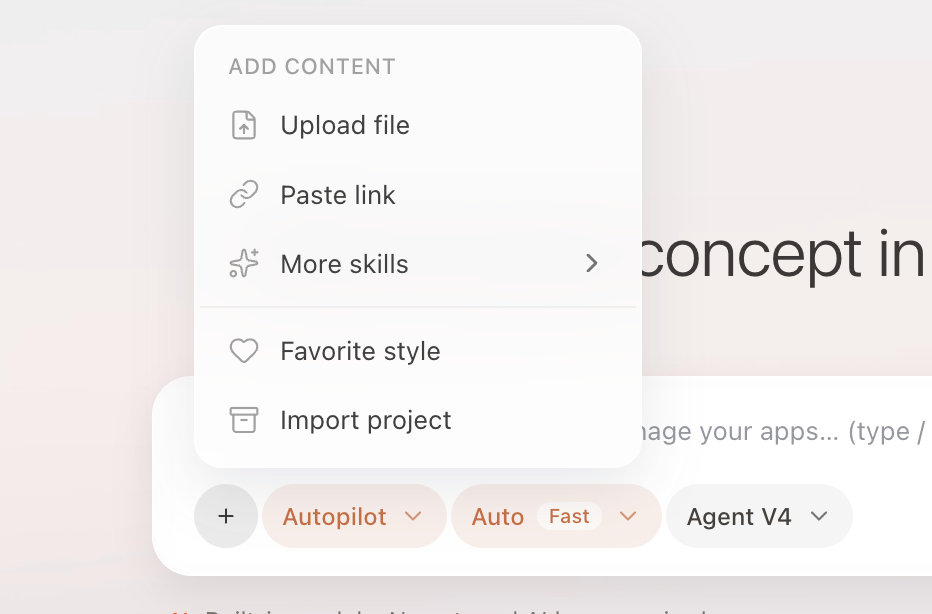The height and width of the screenshot is (614, 932).
Task: Choose Import project menu option
Action: (418, 420)
